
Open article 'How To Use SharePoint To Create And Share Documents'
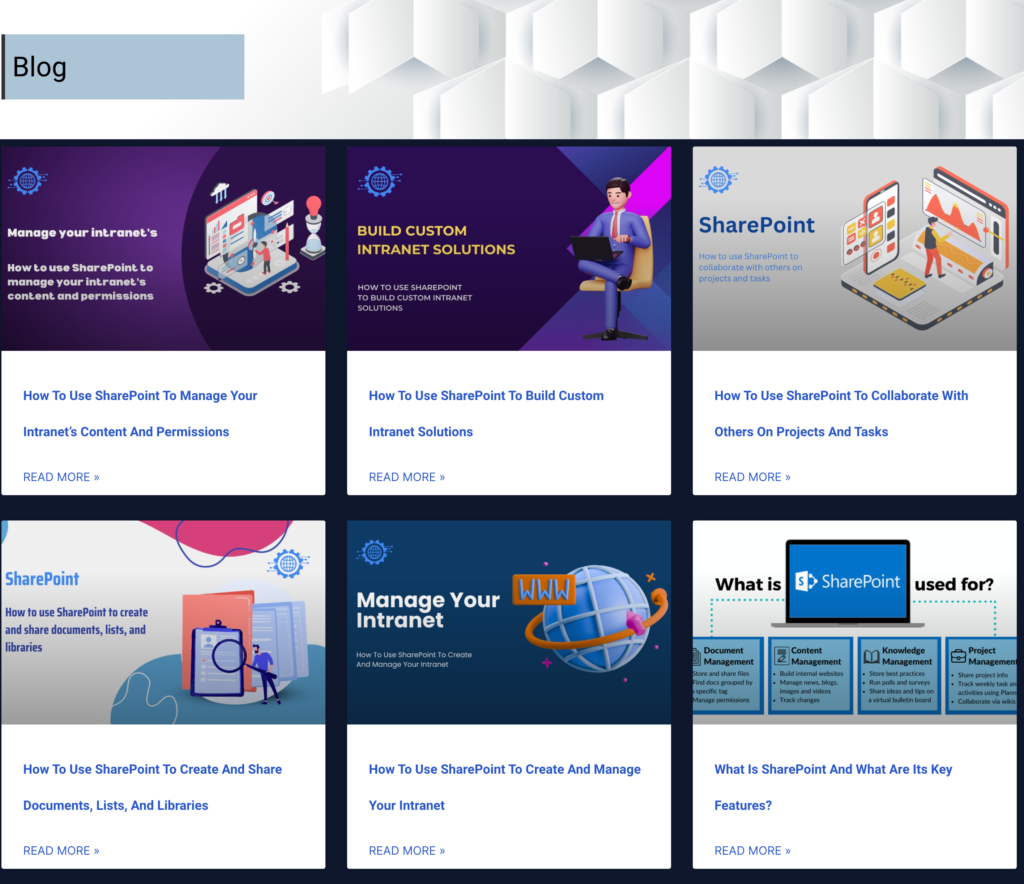click(x=152, y=787)
